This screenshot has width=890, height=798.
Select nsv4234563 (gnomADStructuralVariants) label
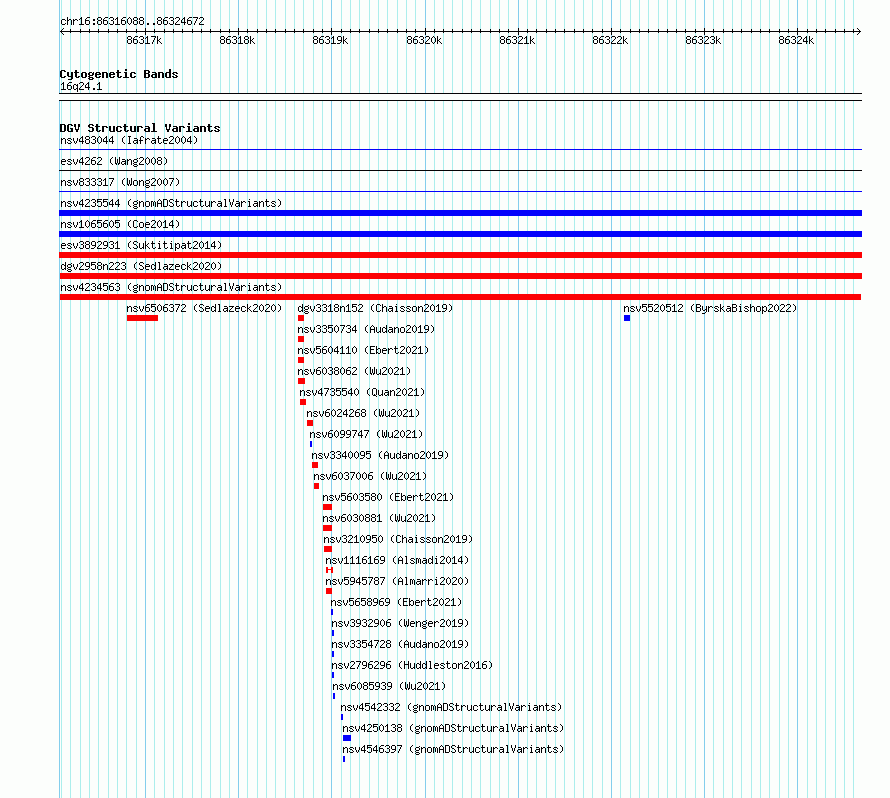click(171, 287)
